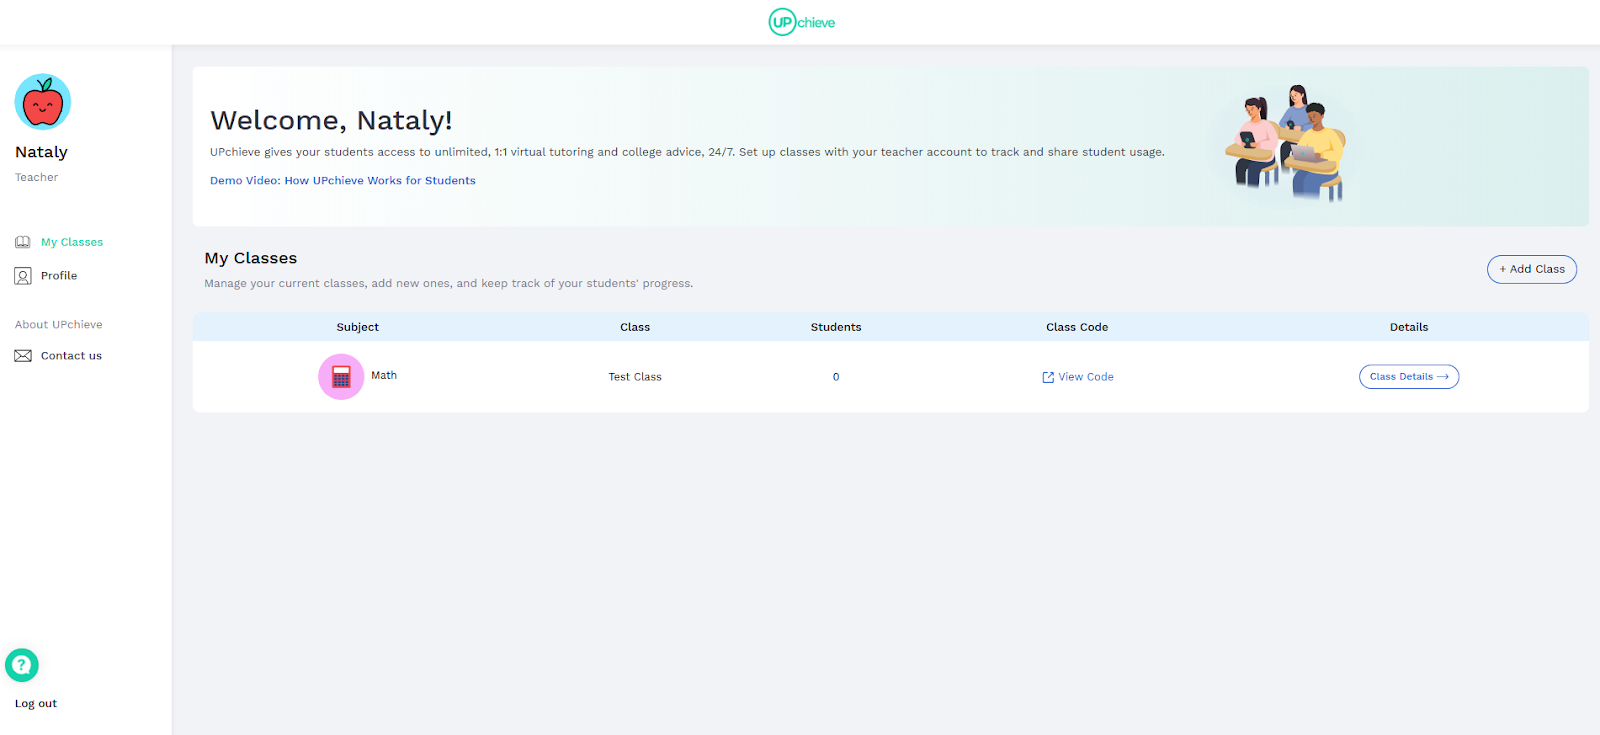This screenshot has width=1600, height=735.
Task: Click the student count 0 cell
Action: point(836,377)
